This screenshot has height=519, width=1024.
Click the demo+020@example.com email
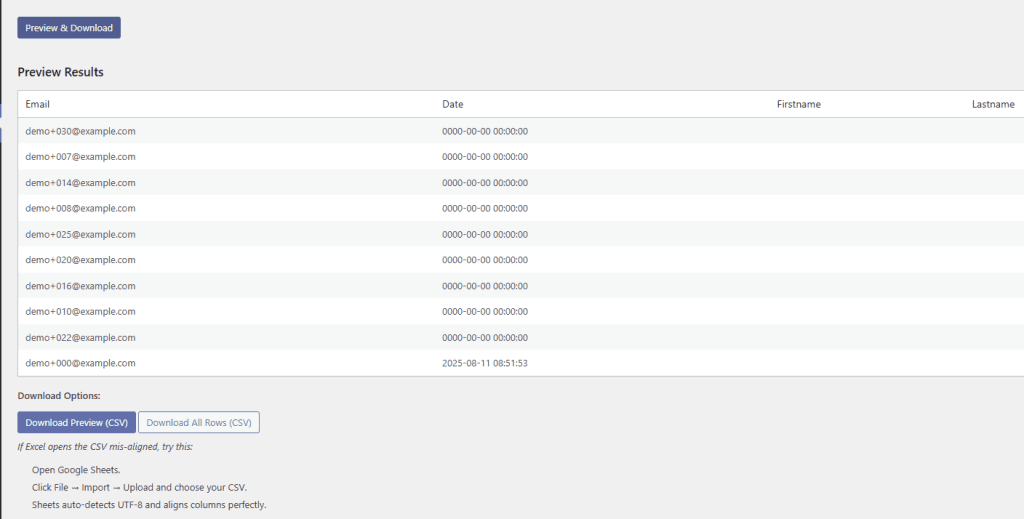point(80,260)
